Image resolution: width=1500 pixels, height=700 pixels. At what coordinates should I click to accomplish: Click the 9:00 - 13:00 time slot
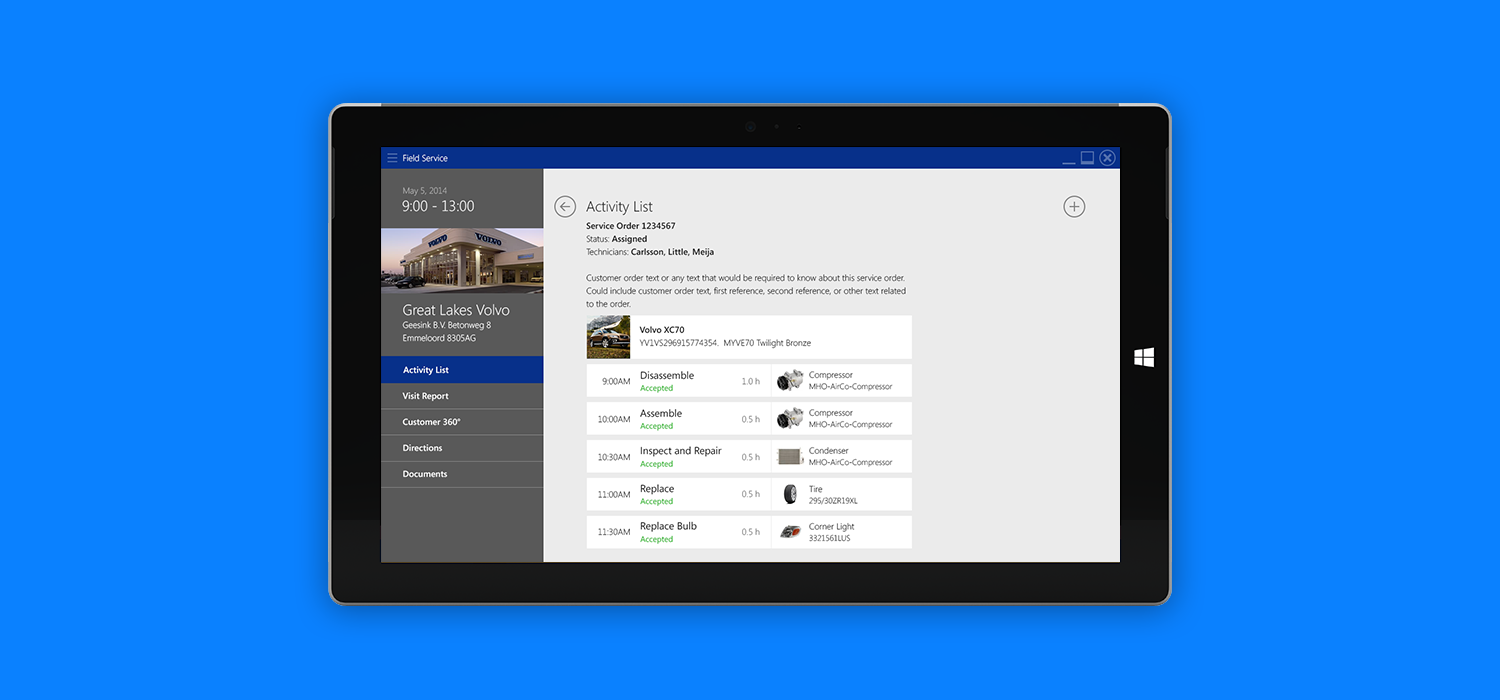(x=438, y=206)
